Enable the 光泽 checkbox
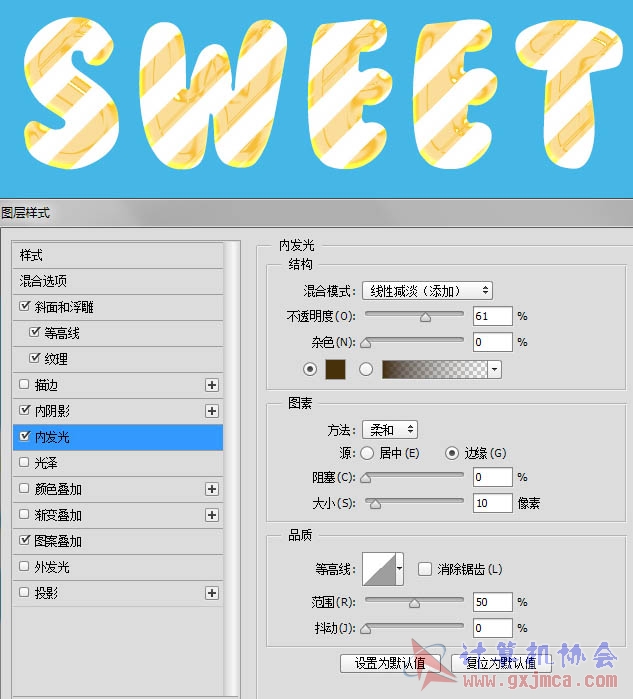 coord(25,462)
